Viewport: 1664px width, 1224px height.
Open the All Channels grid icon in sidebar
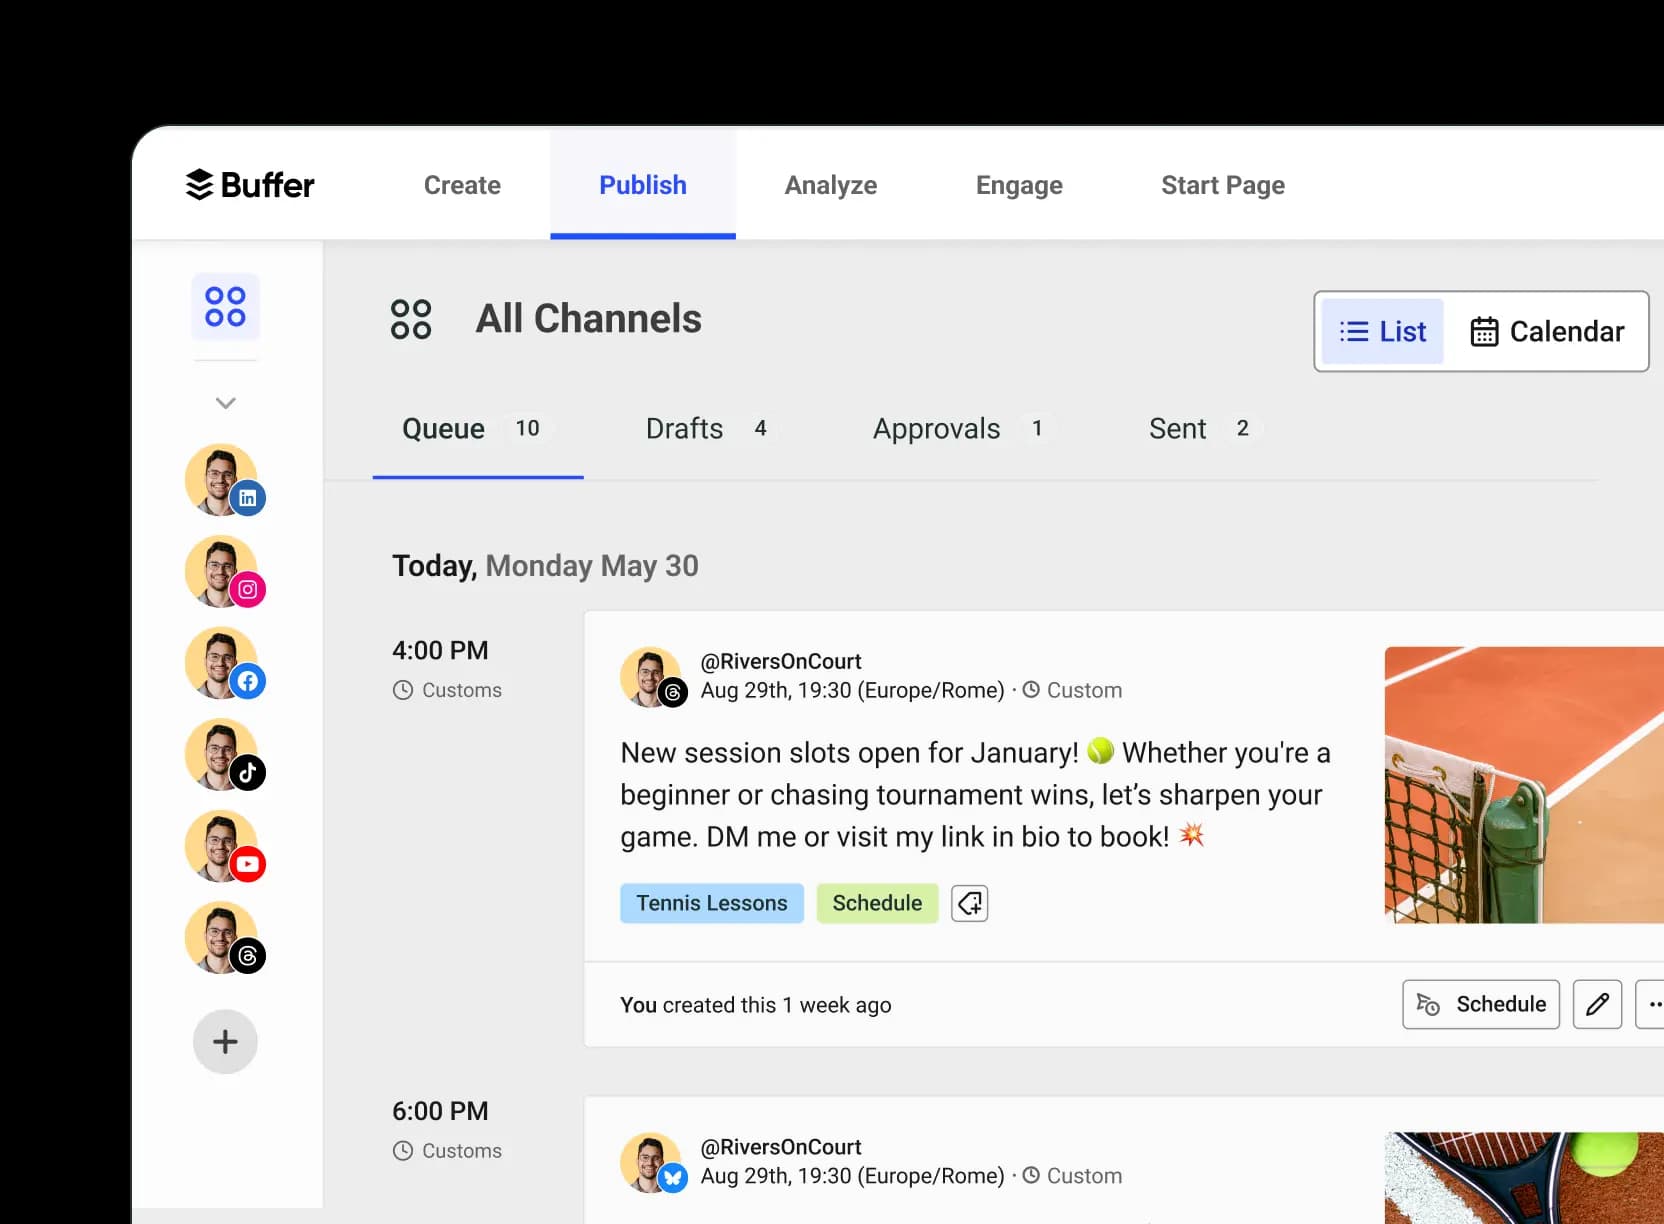click(x=225, y=307)
